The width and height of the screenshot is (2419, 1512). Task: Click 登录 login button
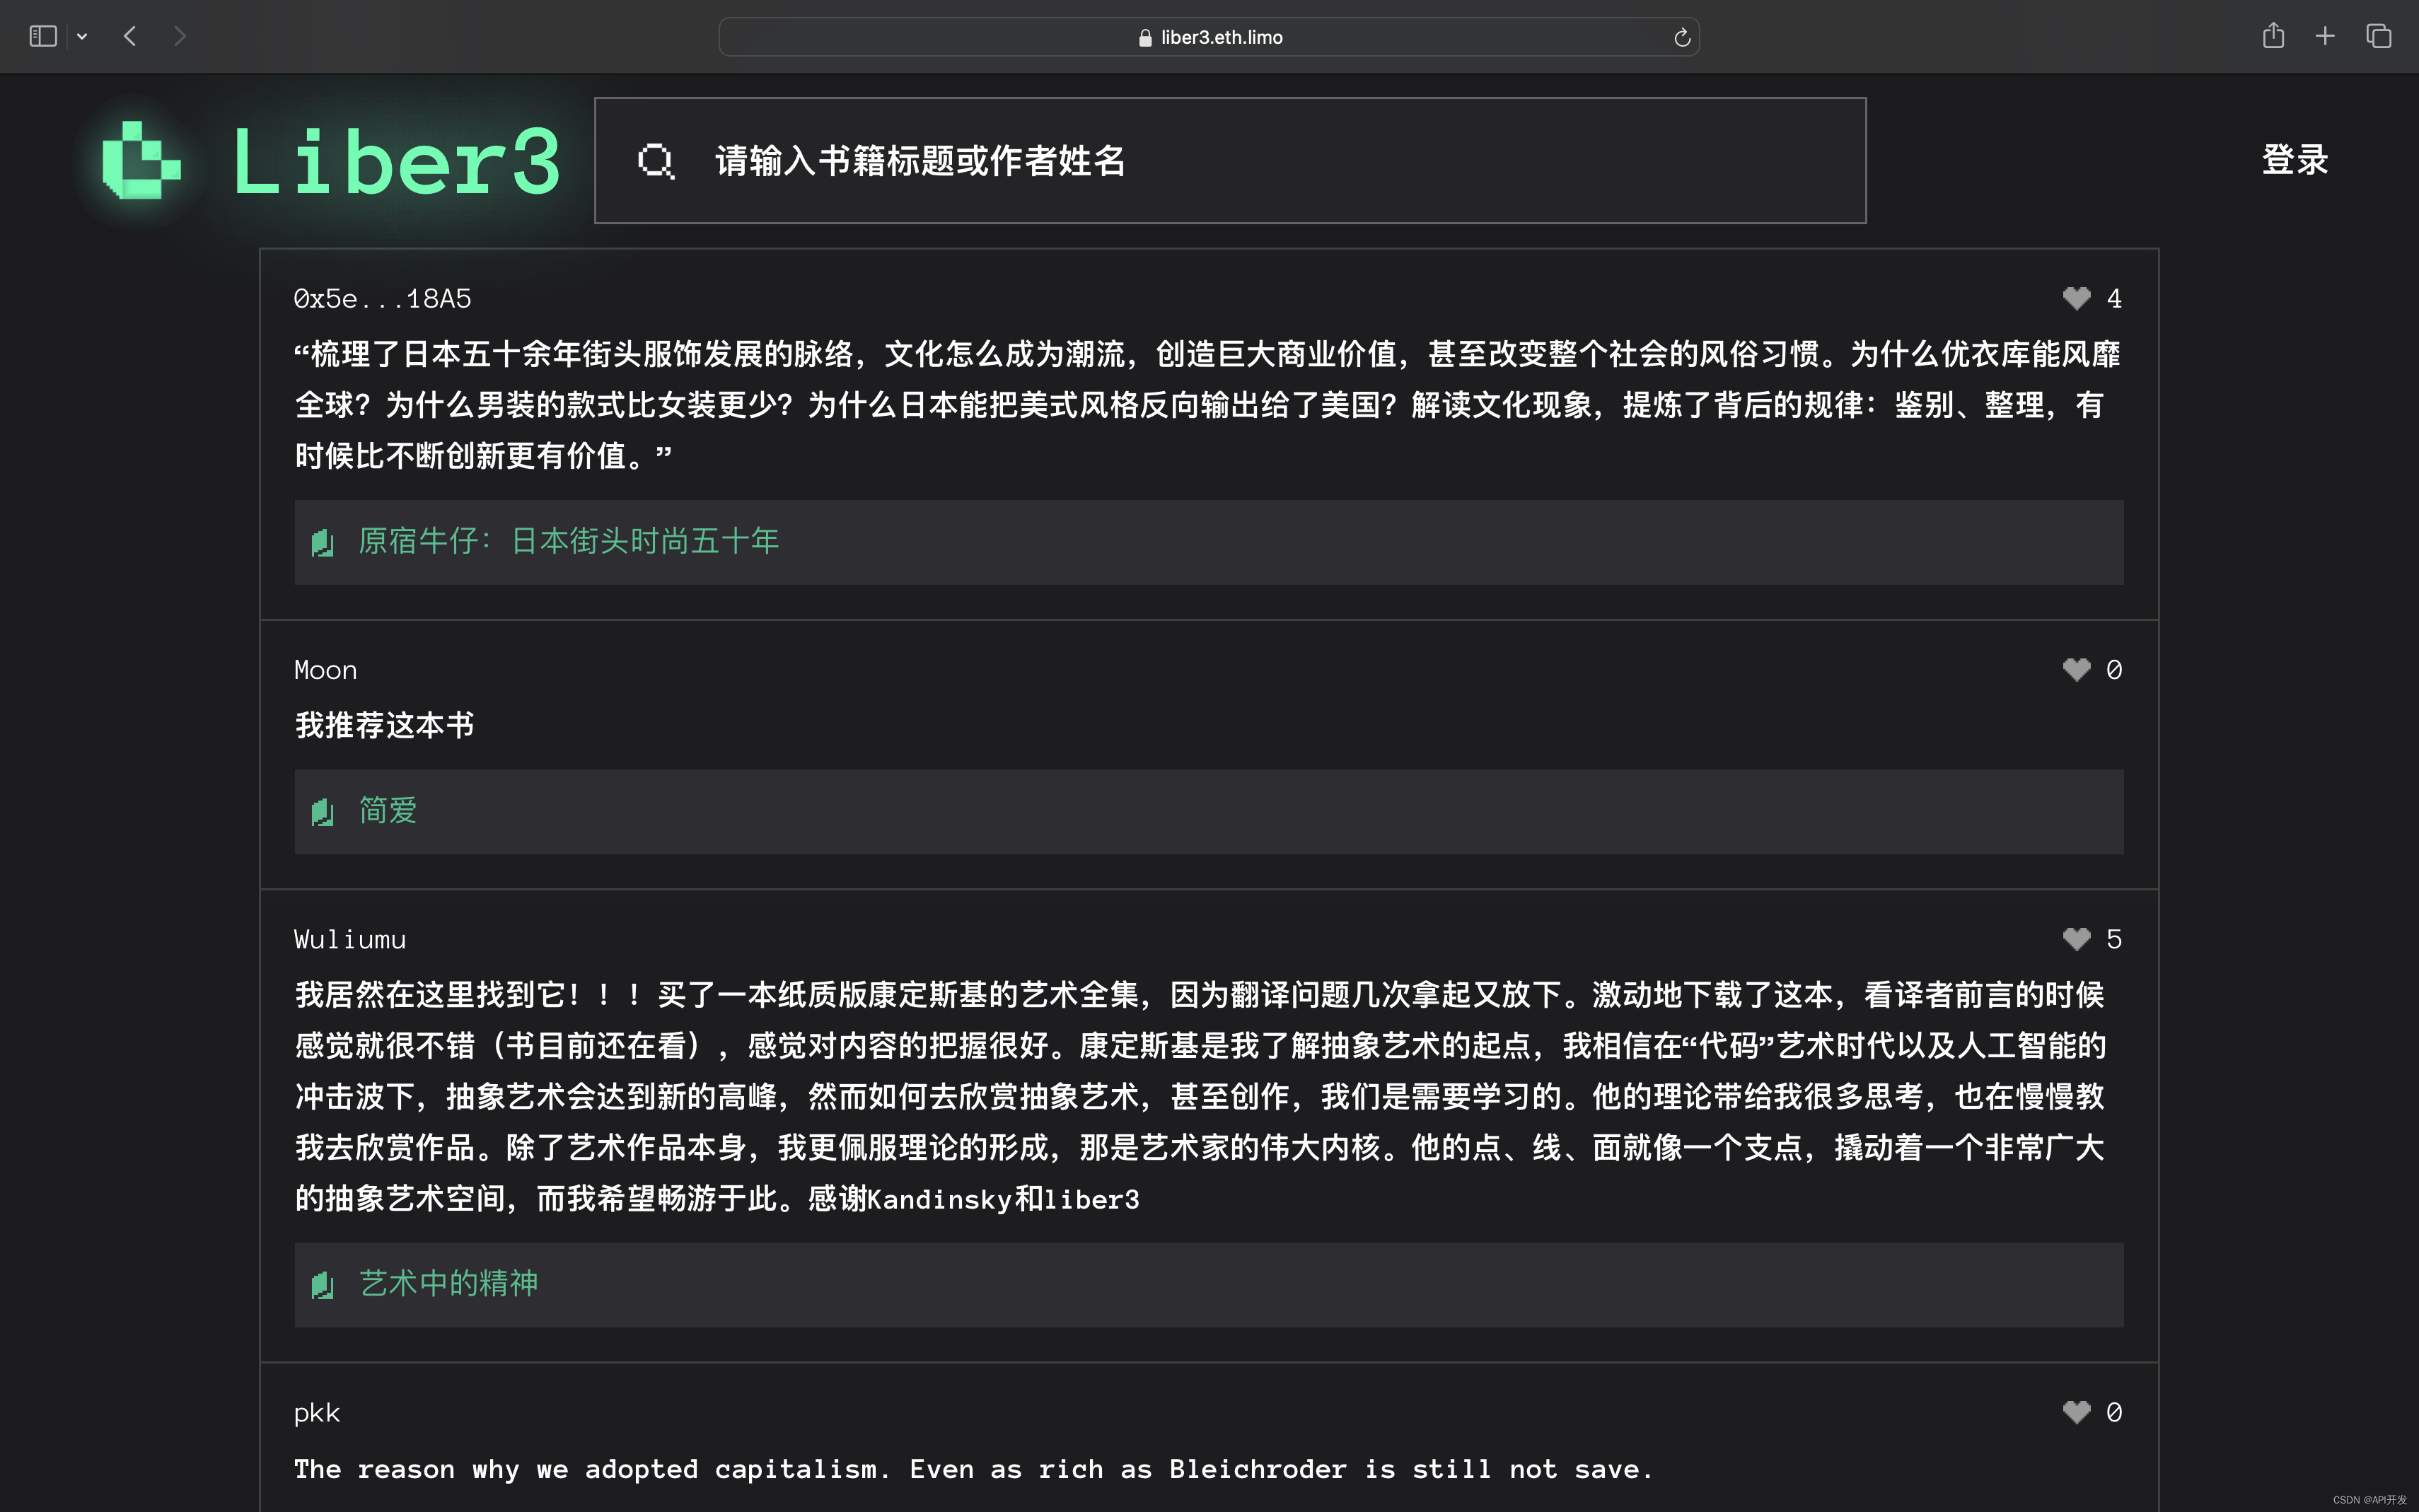pos(2294,160)
